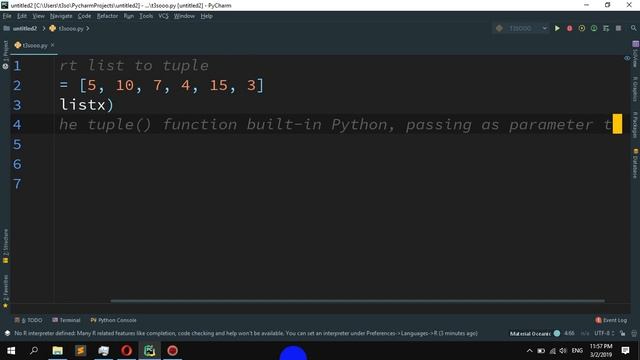Stop the running process square icon
This screenshot has height=360, width=640.
coord(618,28)
